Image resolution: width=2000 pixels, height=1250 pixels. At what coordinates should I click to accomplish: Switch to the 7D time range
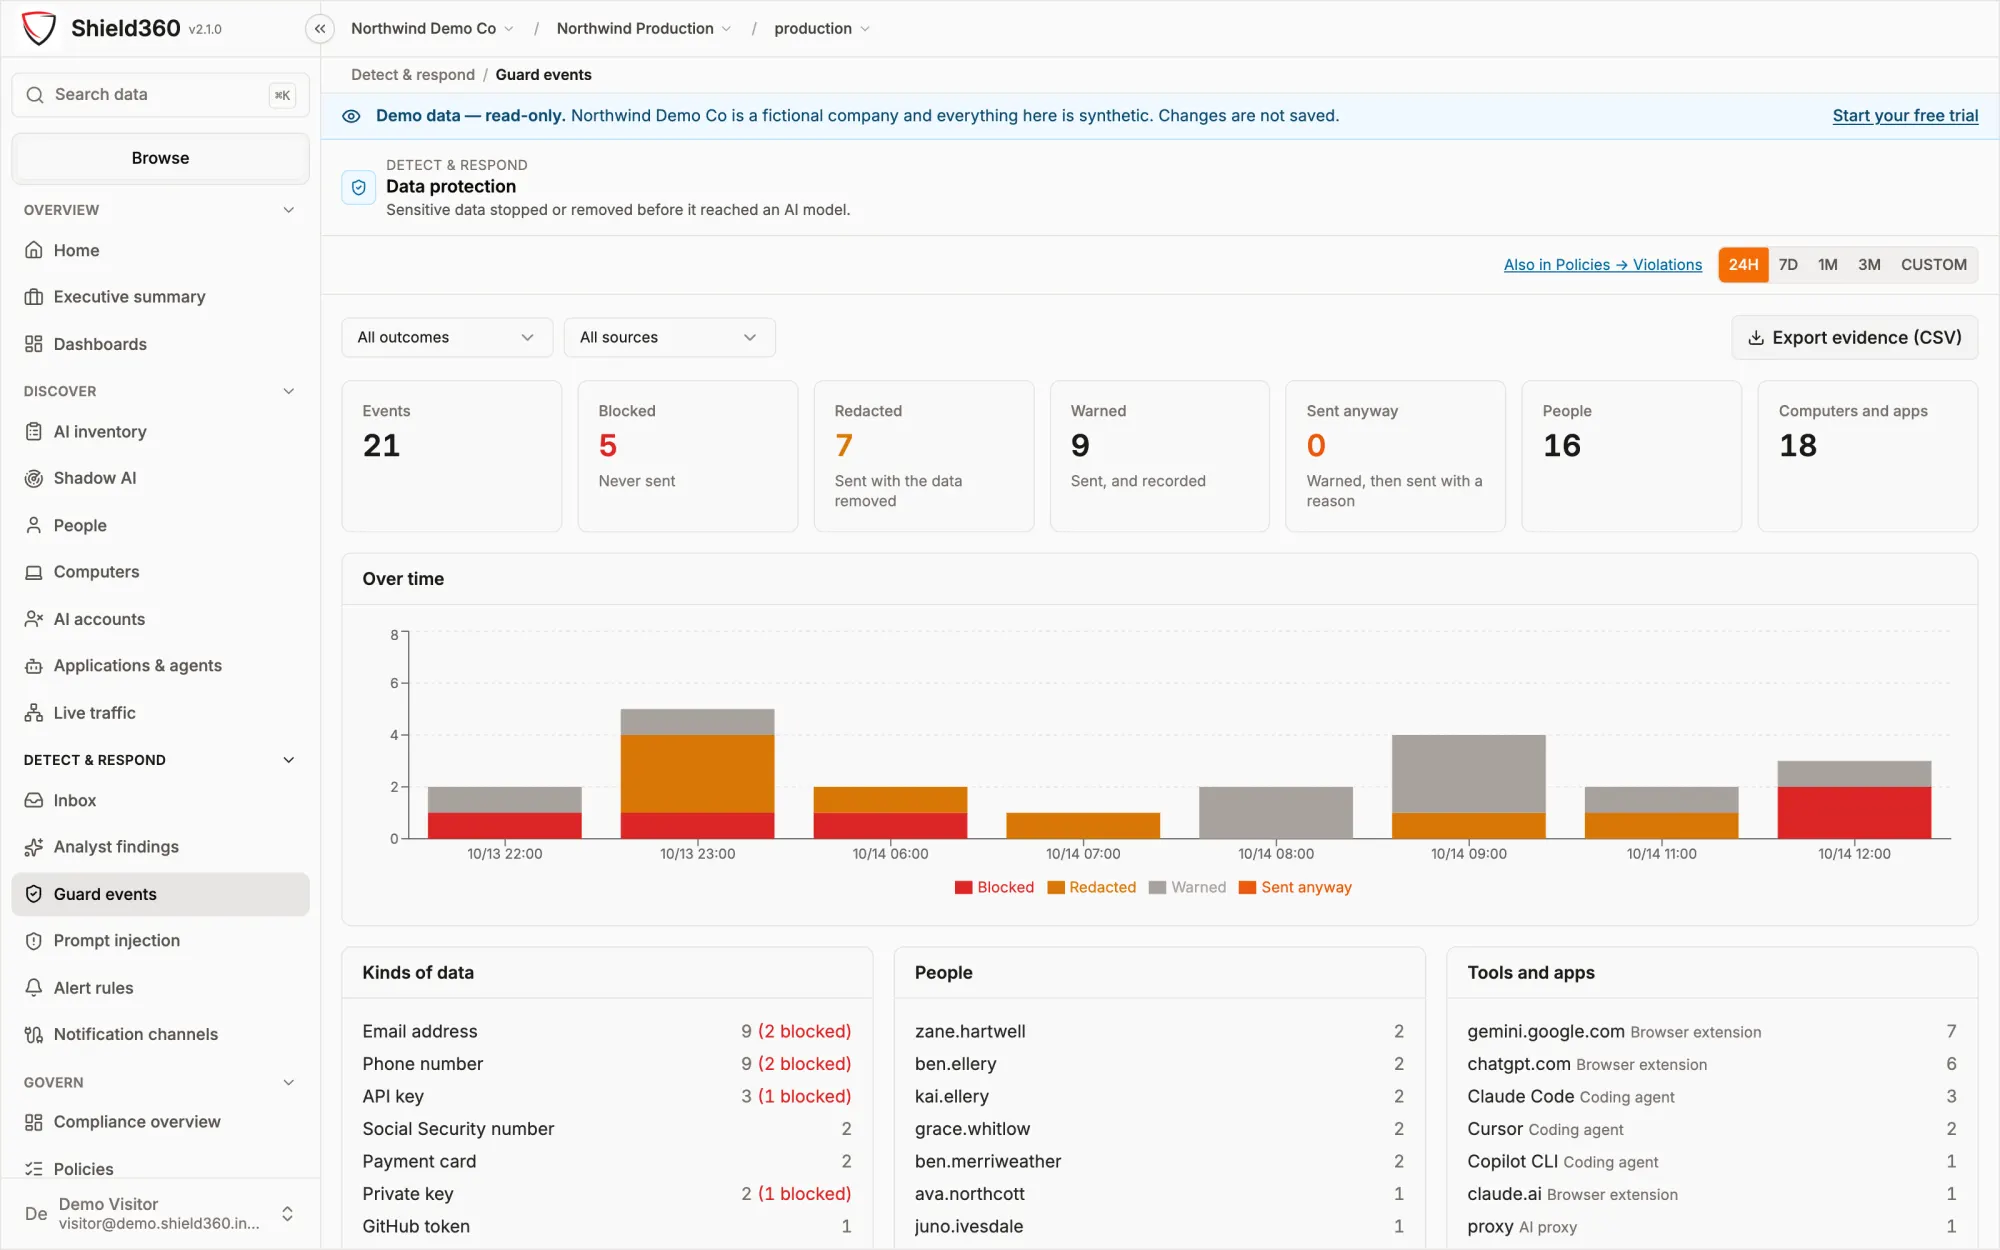click(x=1788, y=265)
